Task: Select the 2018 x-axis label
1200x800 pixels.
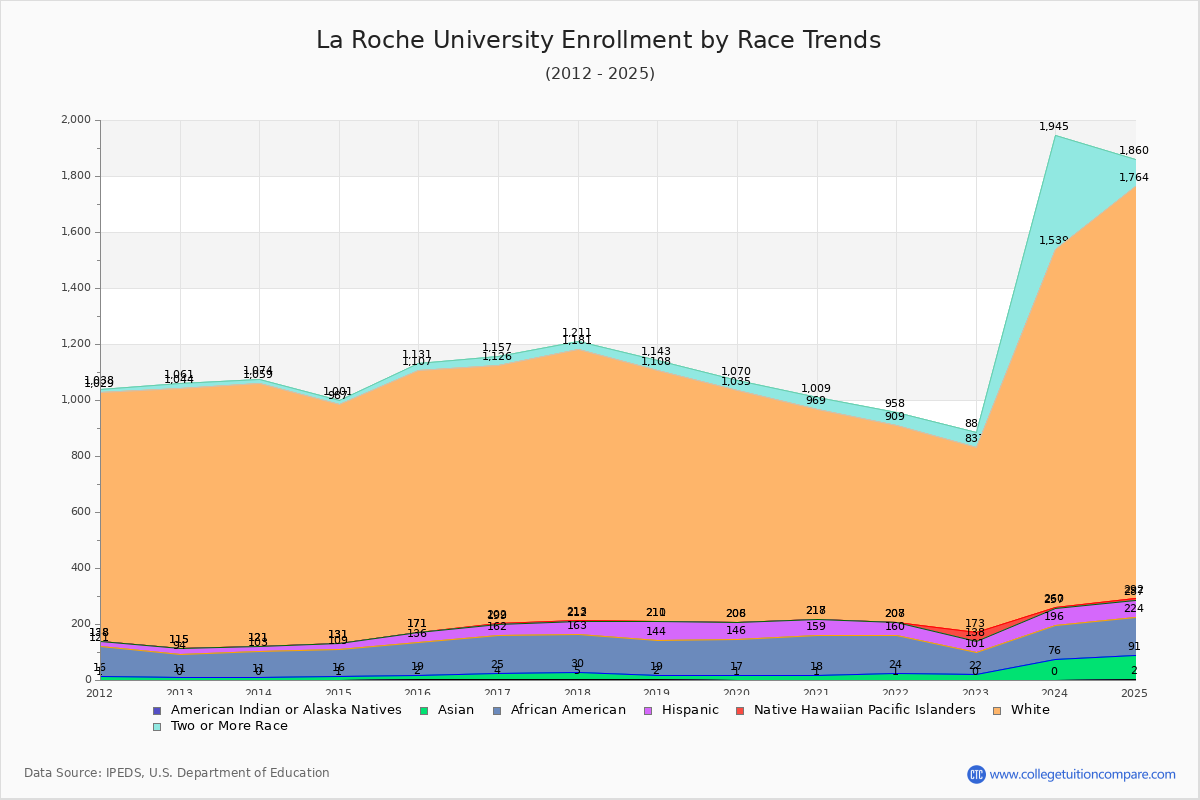Action: pos(578,693)
